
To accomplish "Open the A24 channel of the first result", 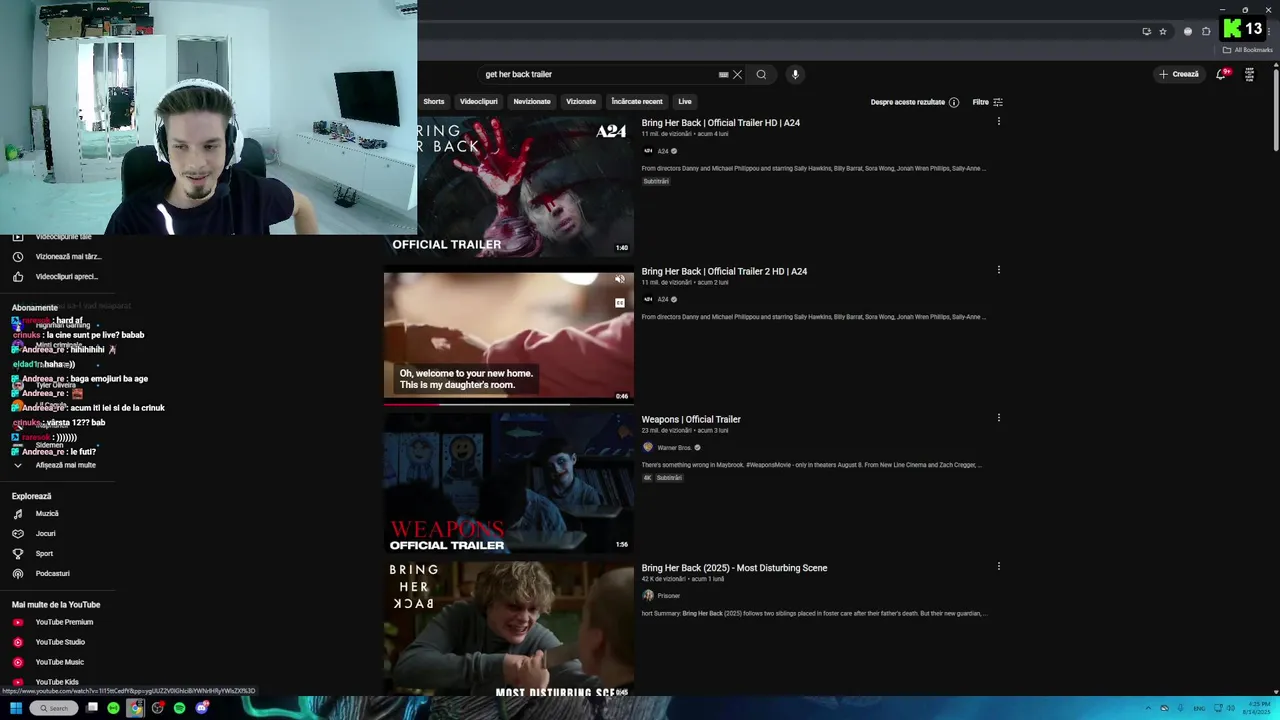I will 663,151.
